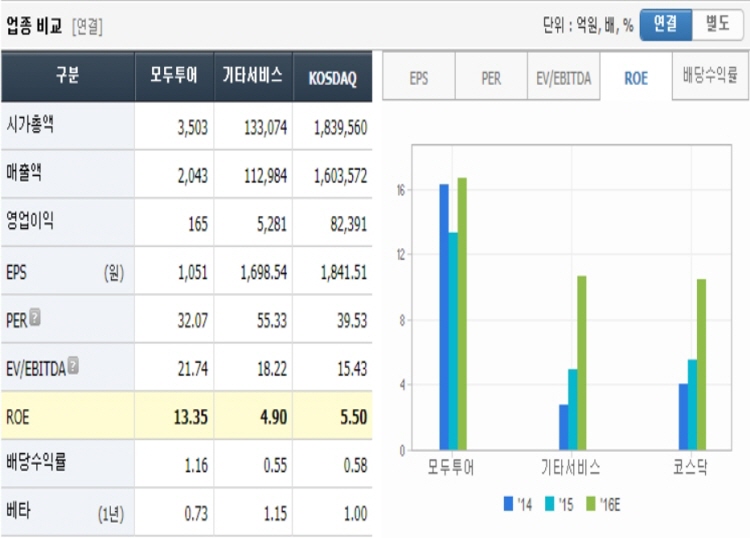Select the EV/EBITDA chart tab
The image size is (750, 538).
pos(563,77)
